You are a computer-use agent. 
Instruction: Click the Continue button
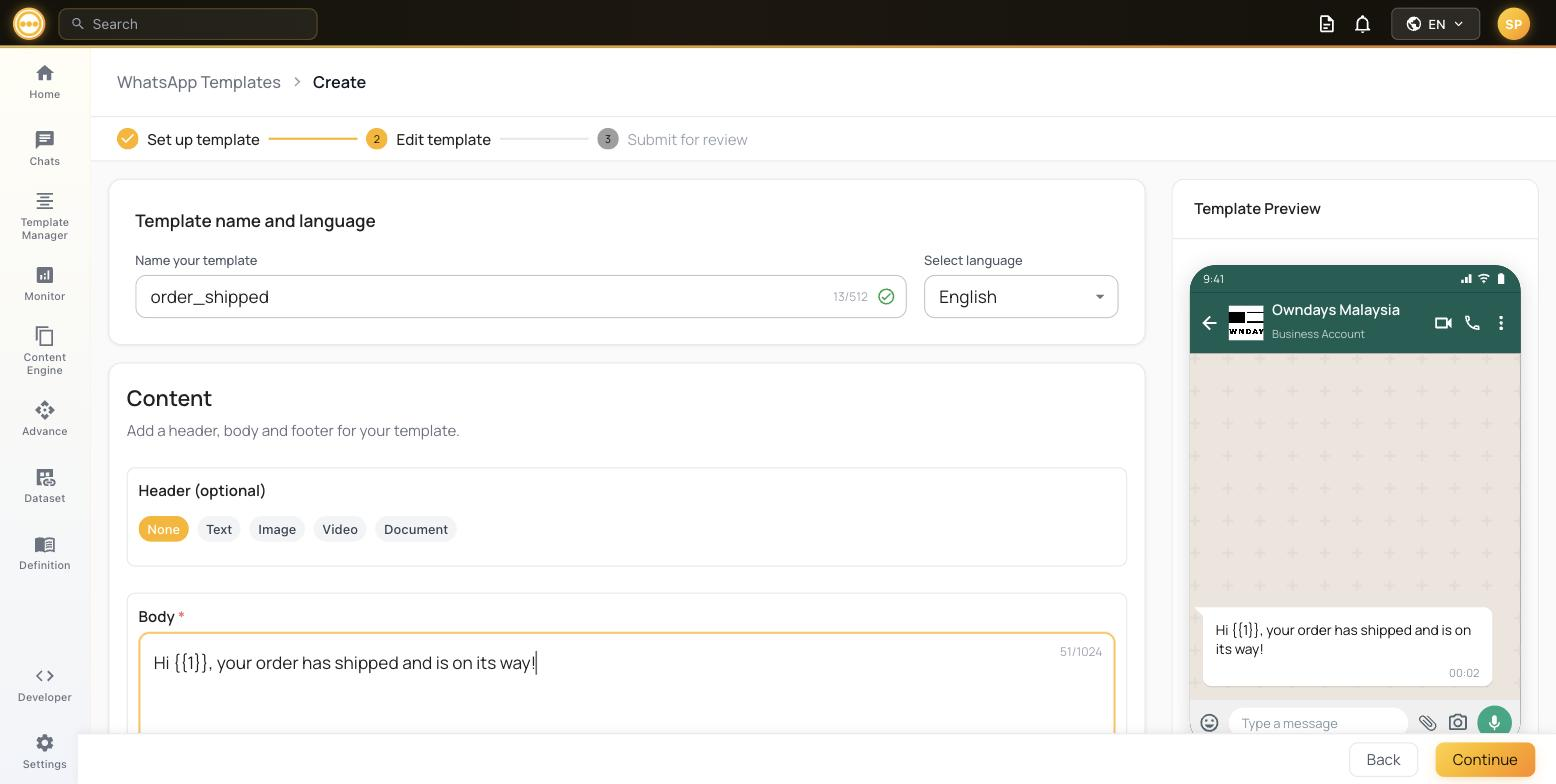(x=1485, y=760)
